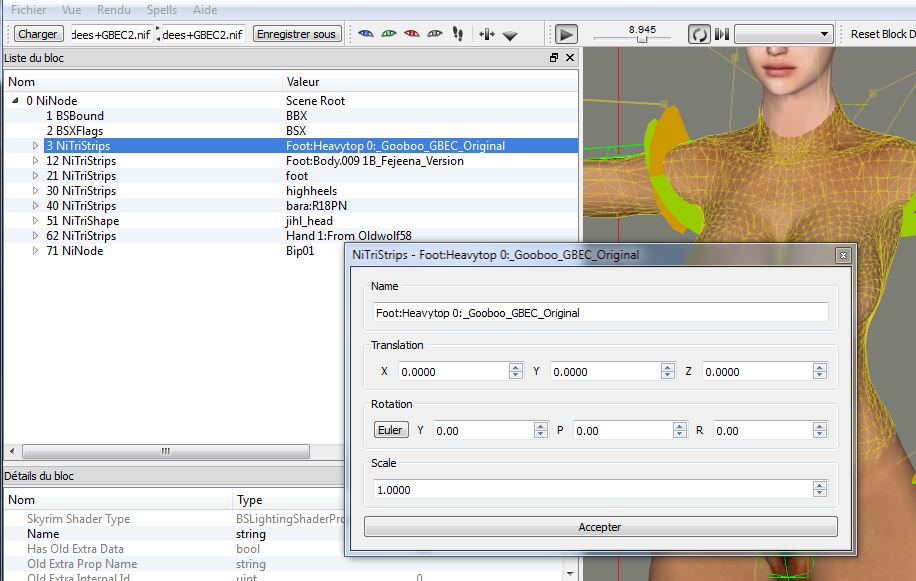
Task: Open the Rendu menu
Action: [114, 9]
